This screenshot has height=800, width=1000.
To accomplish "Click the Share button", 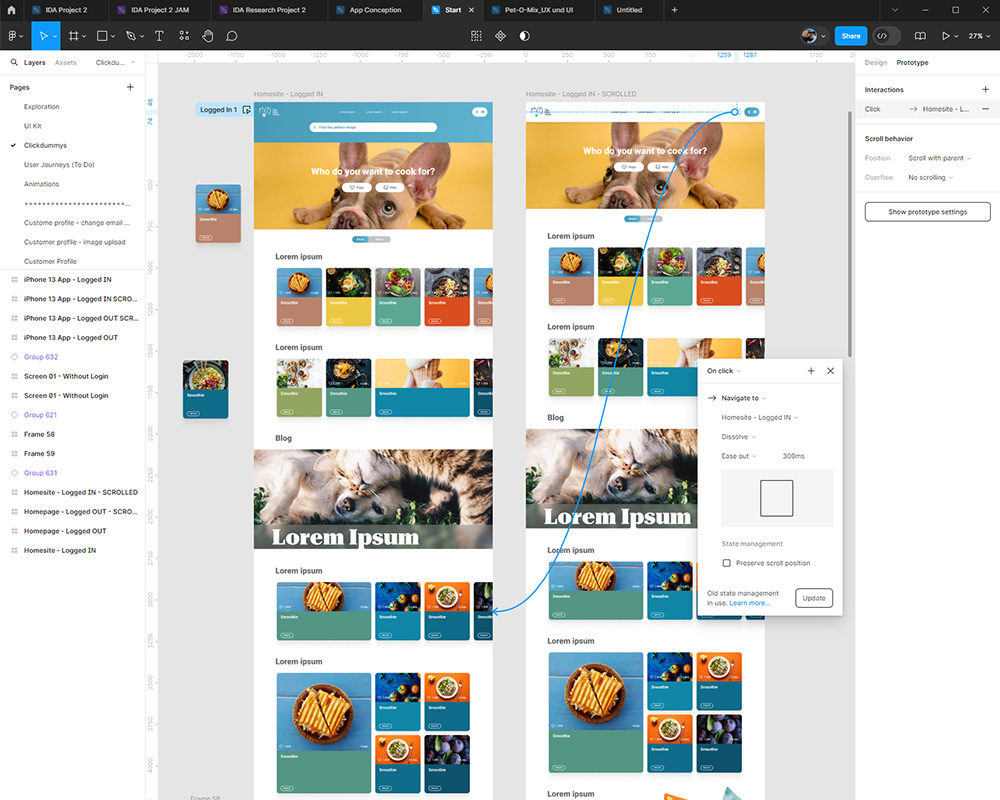I will [x=851, y=36].
